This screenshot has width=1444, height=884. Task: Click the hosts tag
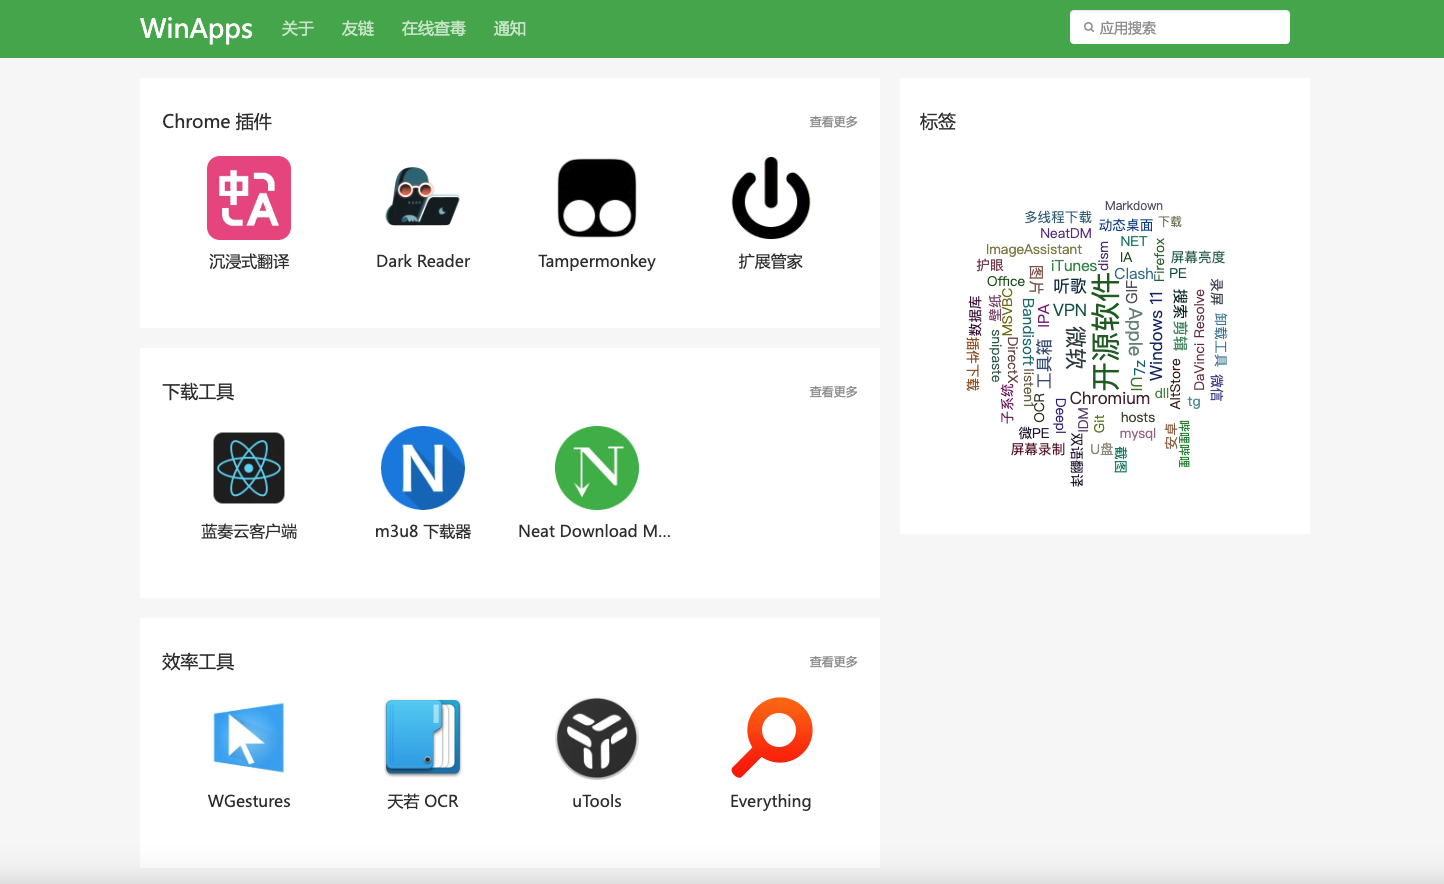[1138, 417]
